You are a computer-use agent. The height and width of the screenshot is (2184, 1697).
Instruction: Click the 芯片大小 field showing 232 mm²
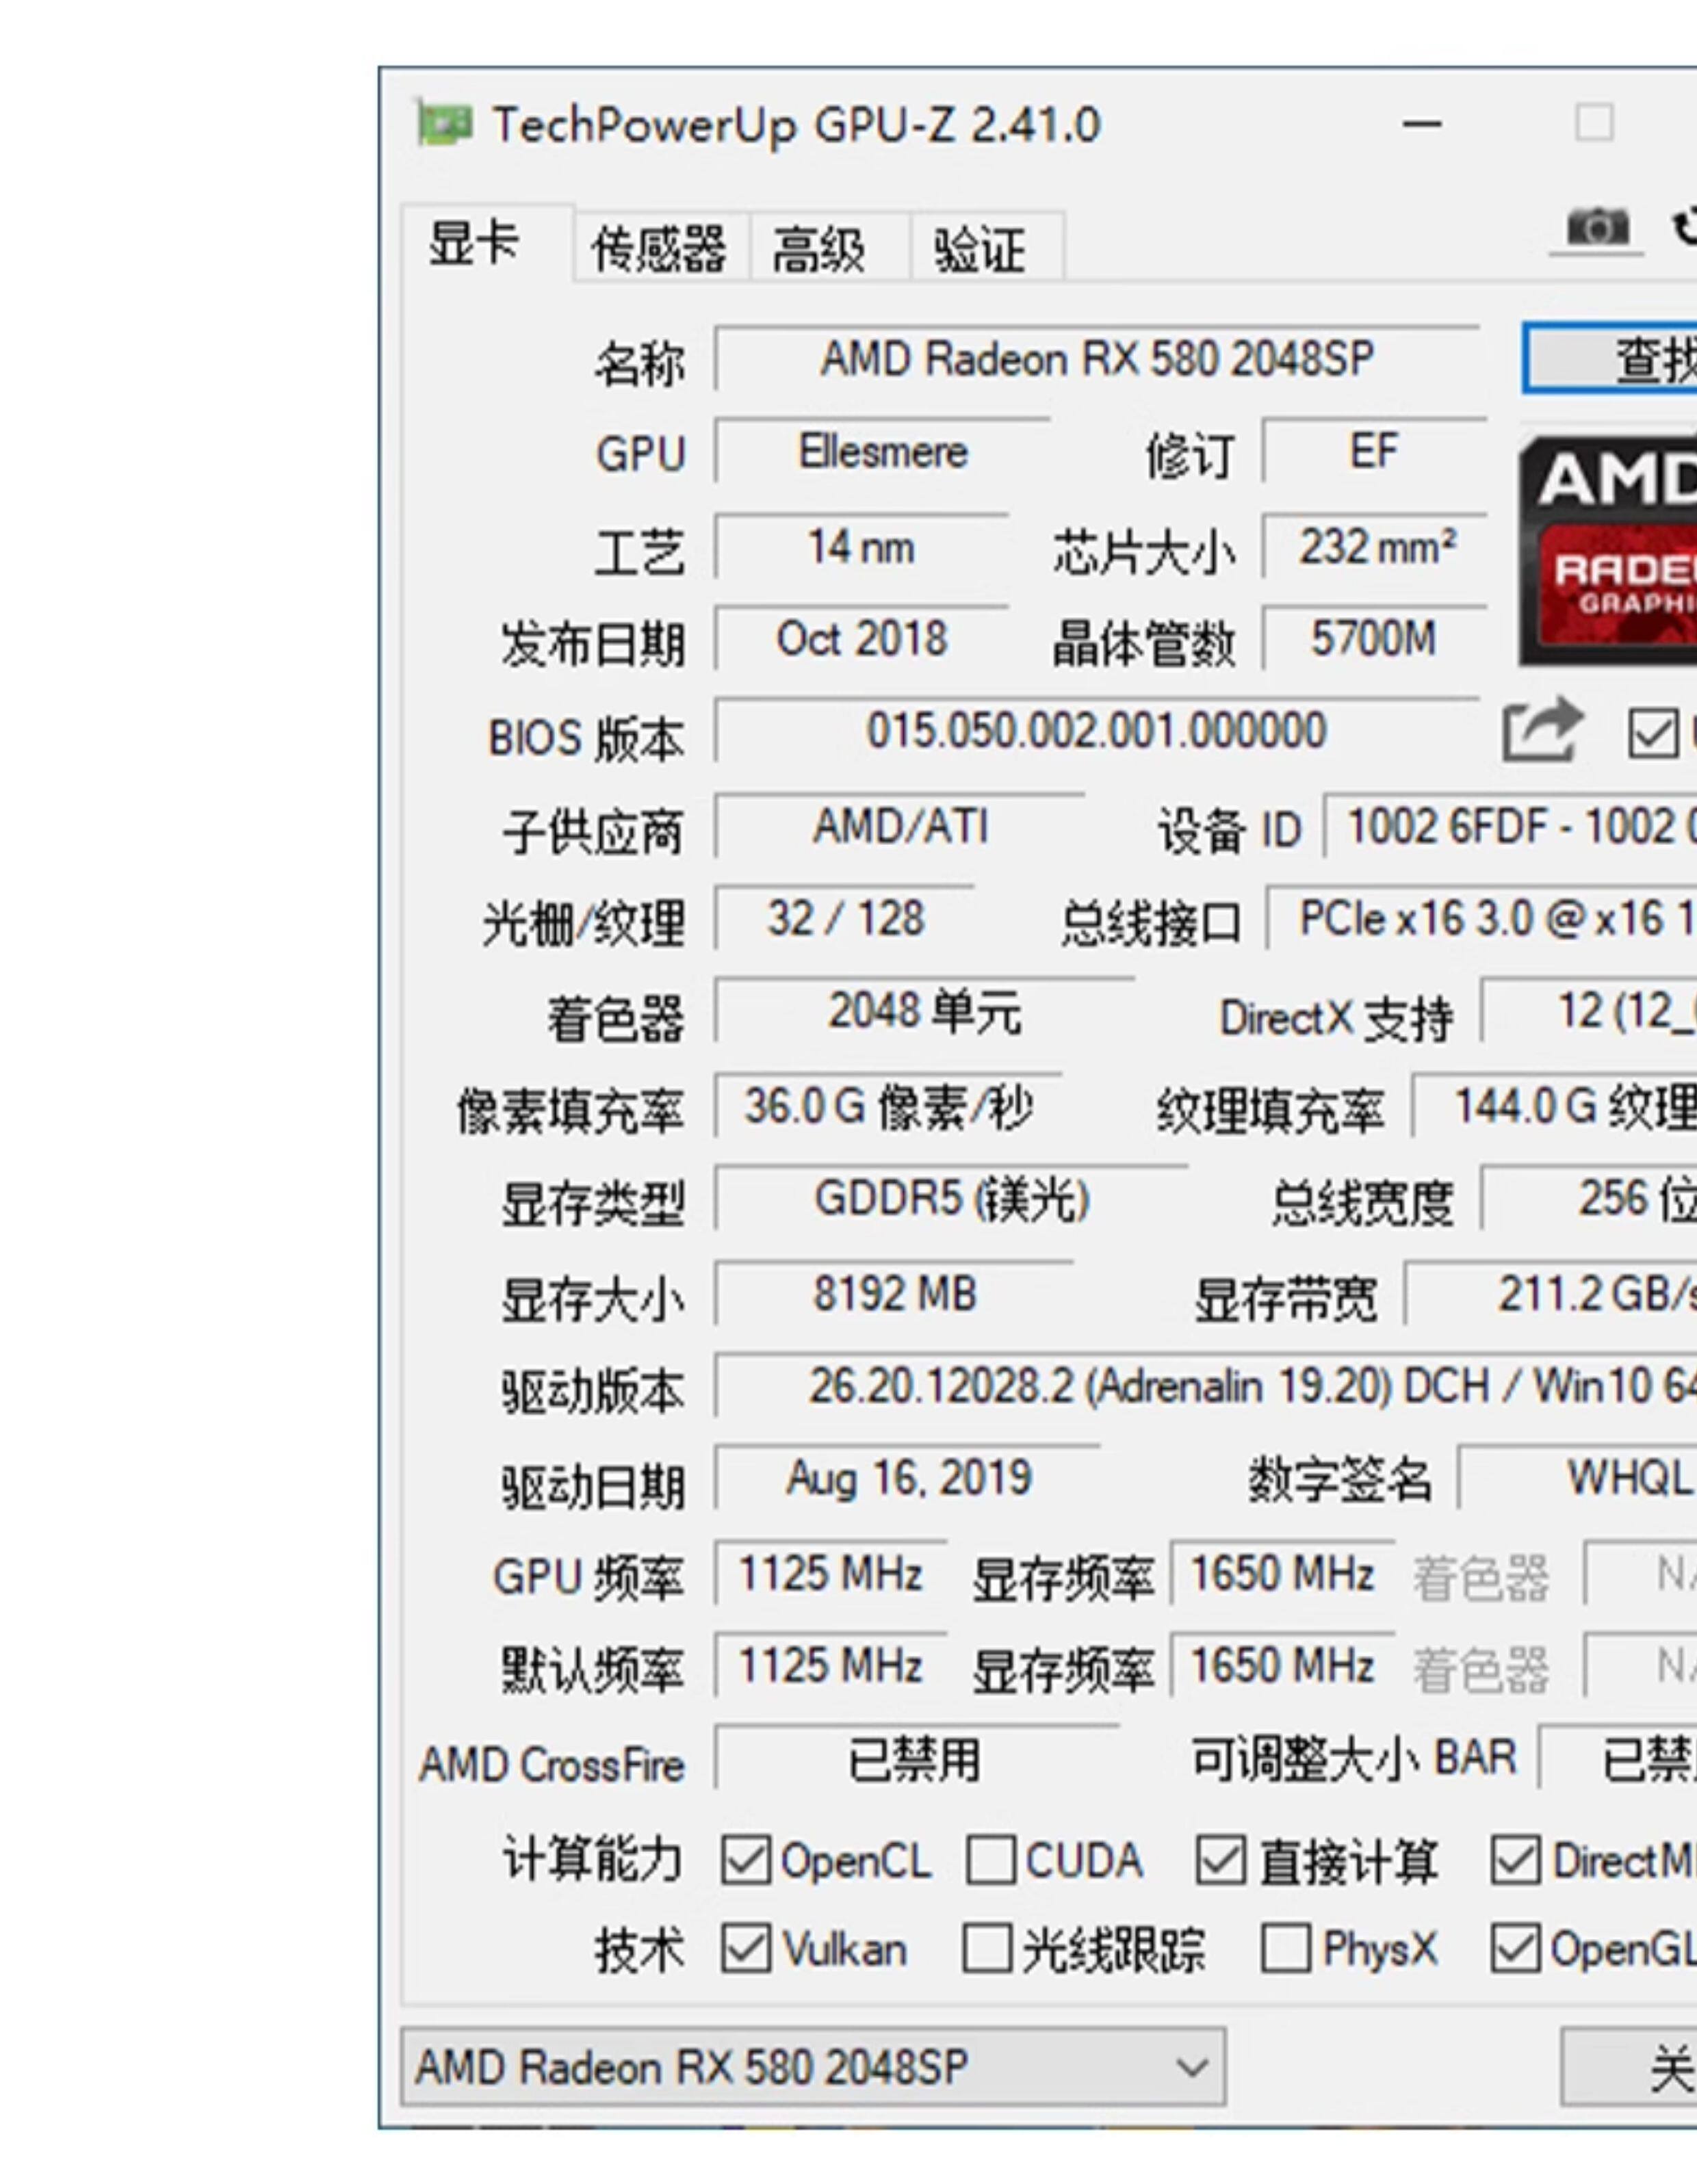[1375, 546]
